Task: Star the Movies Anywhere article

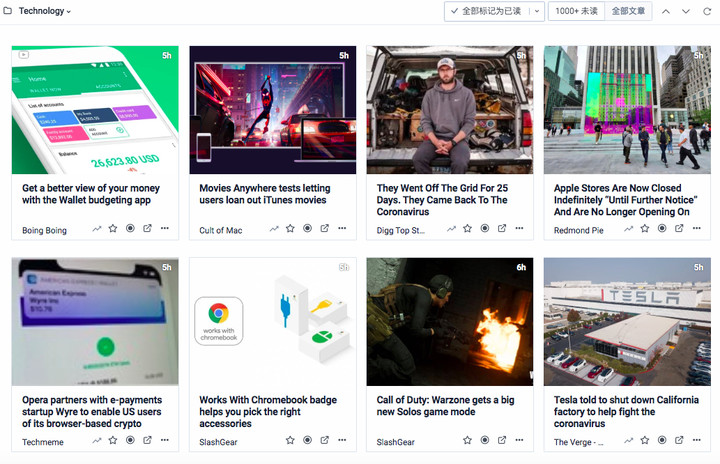Action: pyautogui.click(x=290, y=228)
